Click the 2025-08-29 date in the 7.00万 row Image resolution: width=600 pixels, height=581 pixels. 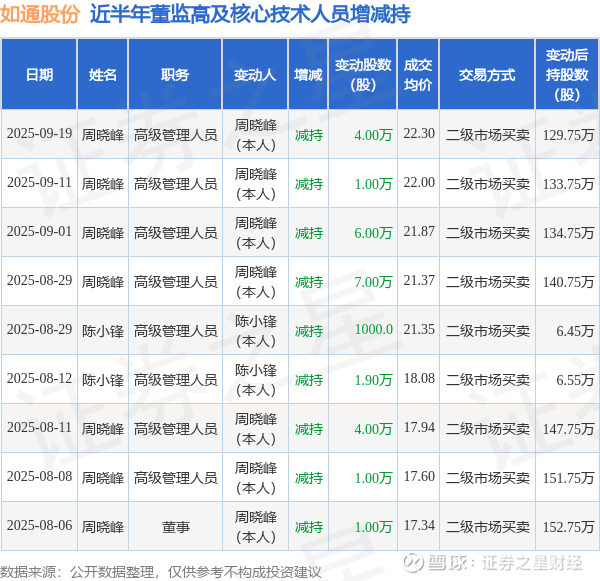pos(39,281)
